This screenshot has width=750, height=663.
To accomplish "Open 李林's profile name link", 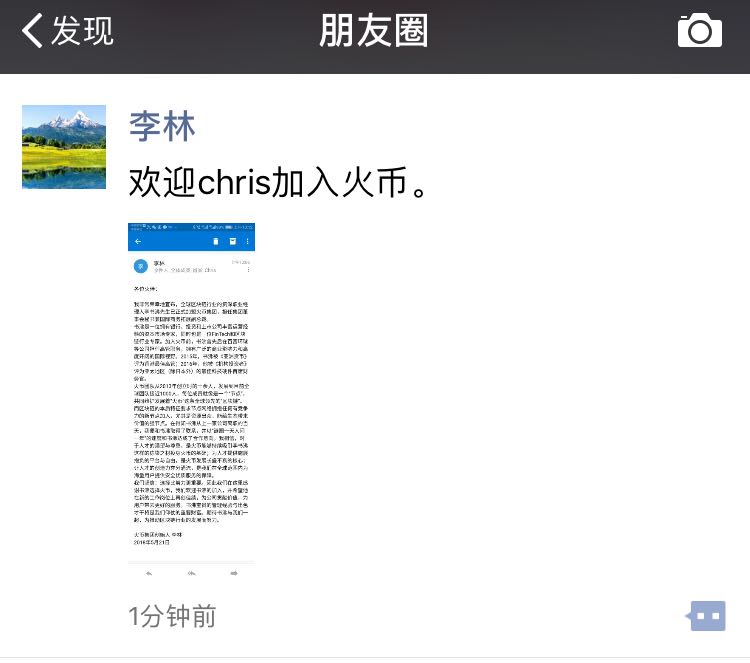I will click(x=162, y=126).
